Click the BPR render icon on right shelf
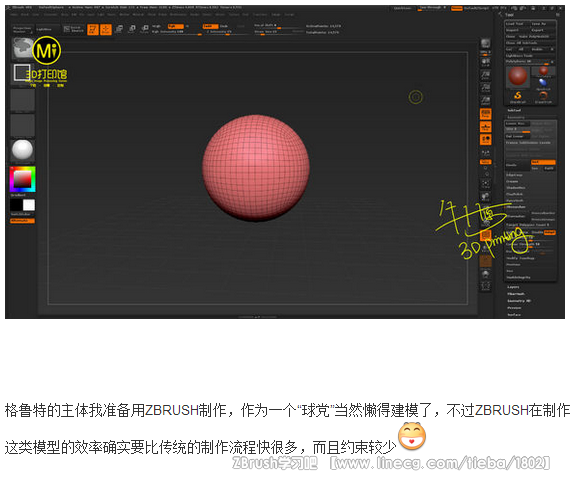 [x=486, y=43]
